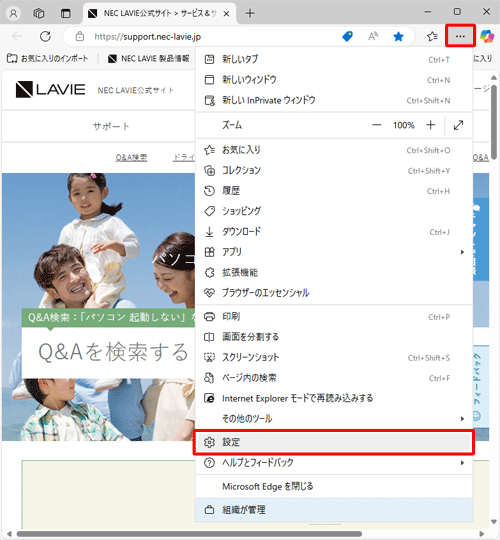The width and height of the screenshot is (500, 540).
Task: Choose Microsoft Edge を閉じる
Action: (x=334, y=486)
